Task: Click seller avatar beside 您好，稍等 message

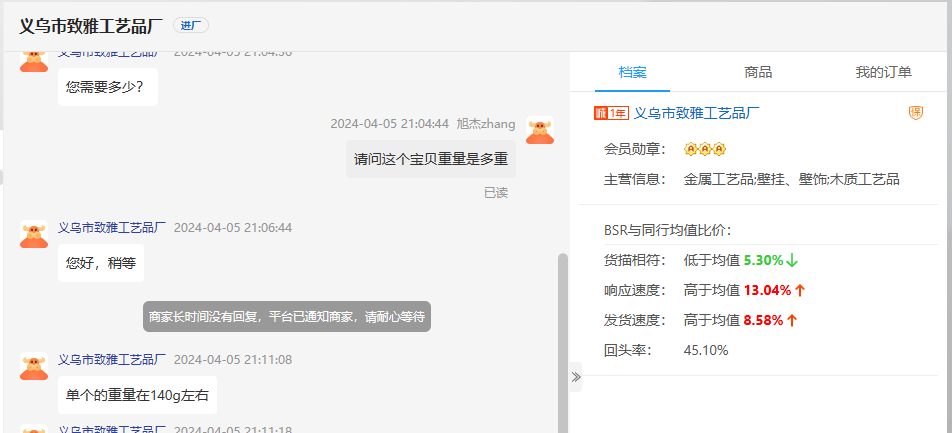Action: (x=34, y=234)
